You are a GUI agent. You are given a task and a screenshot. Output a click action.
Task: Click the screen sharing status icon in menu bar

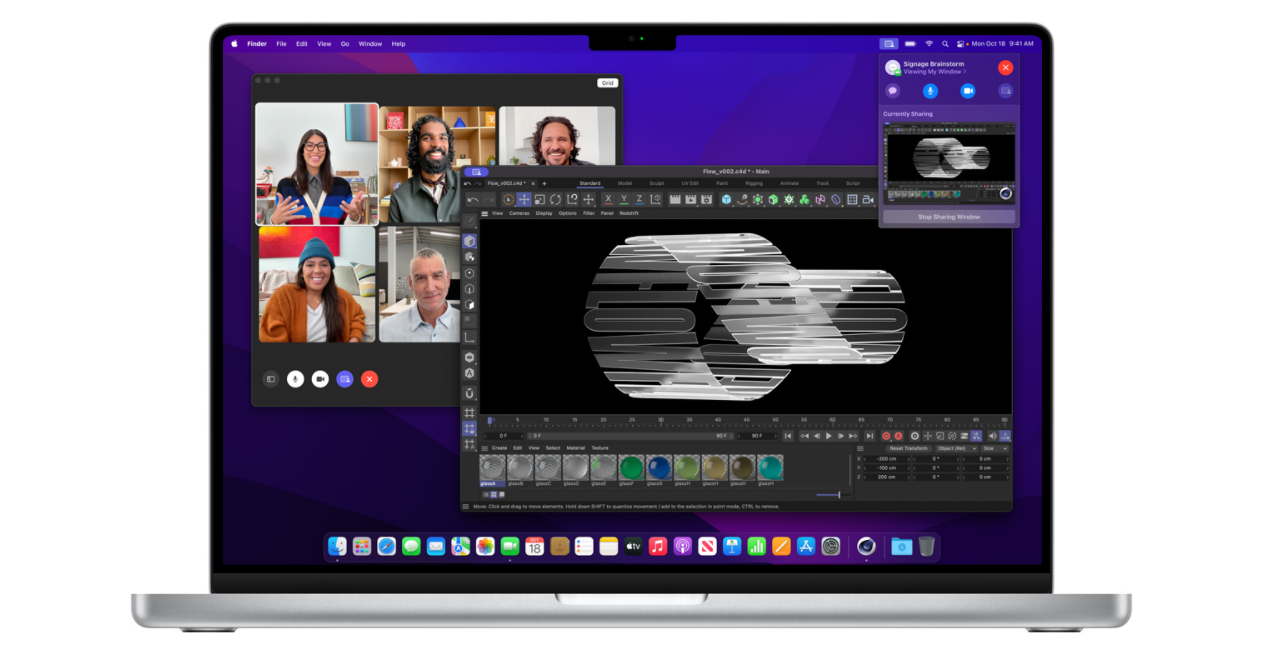point(889,44)
